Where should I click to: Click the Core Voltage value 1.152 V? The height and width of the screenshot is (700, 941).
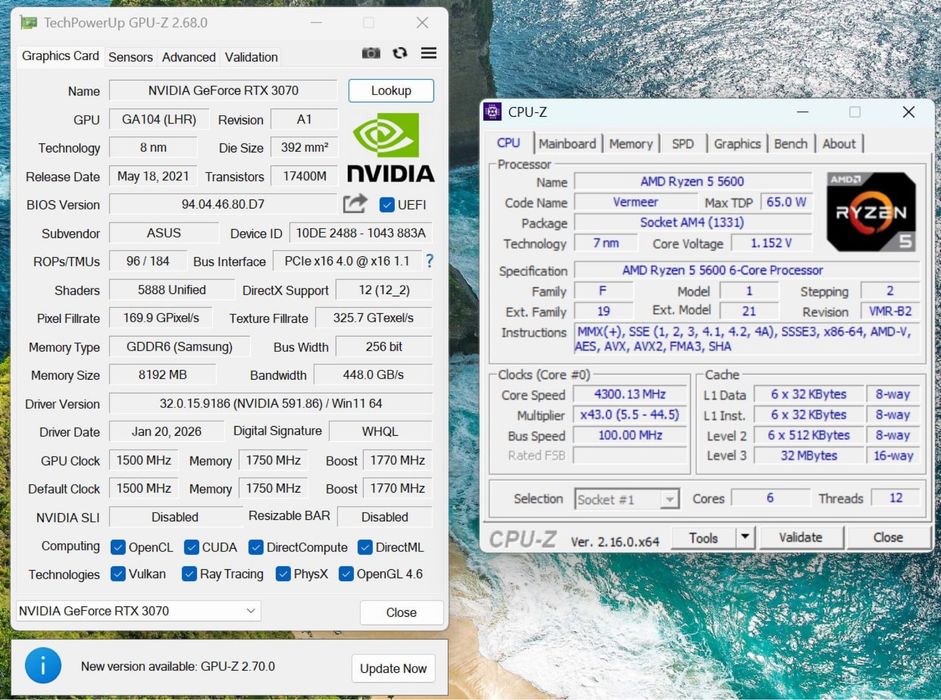771,243
